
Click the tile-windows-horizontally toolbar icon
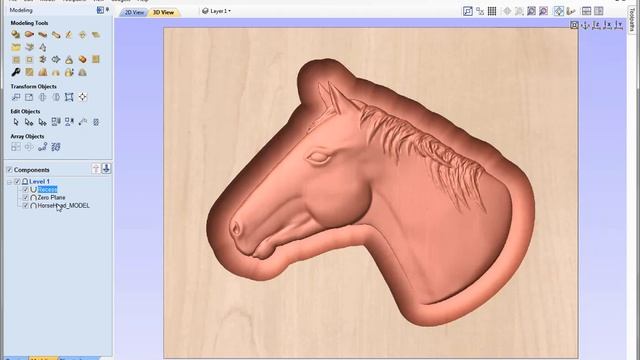click(x=587, y=11)
